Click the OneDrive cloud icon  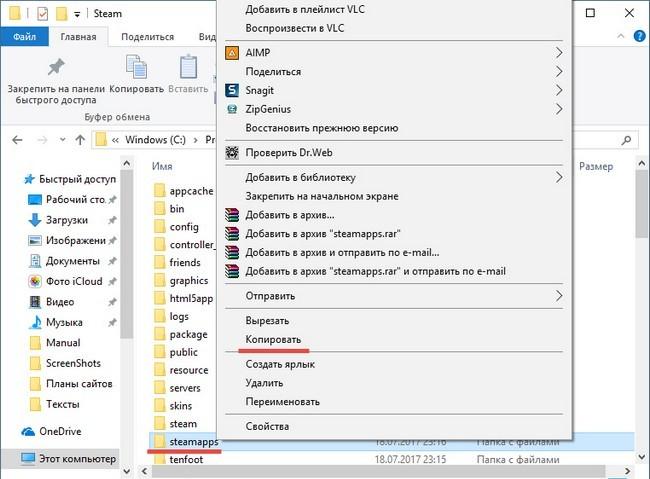(28, 432)
